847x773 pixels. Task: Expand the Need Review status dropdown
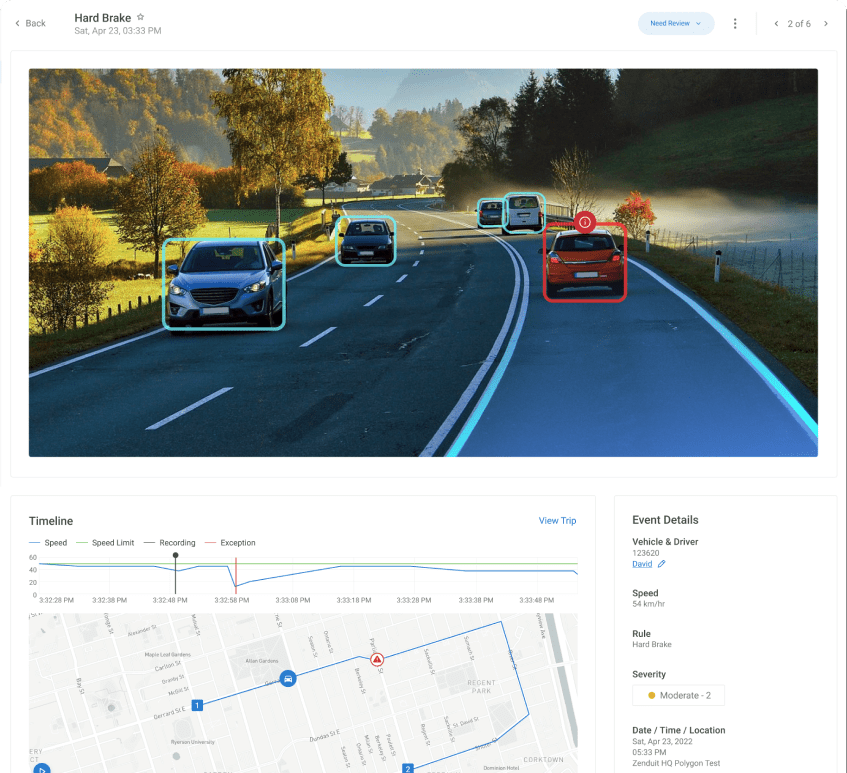pos(676,23)
